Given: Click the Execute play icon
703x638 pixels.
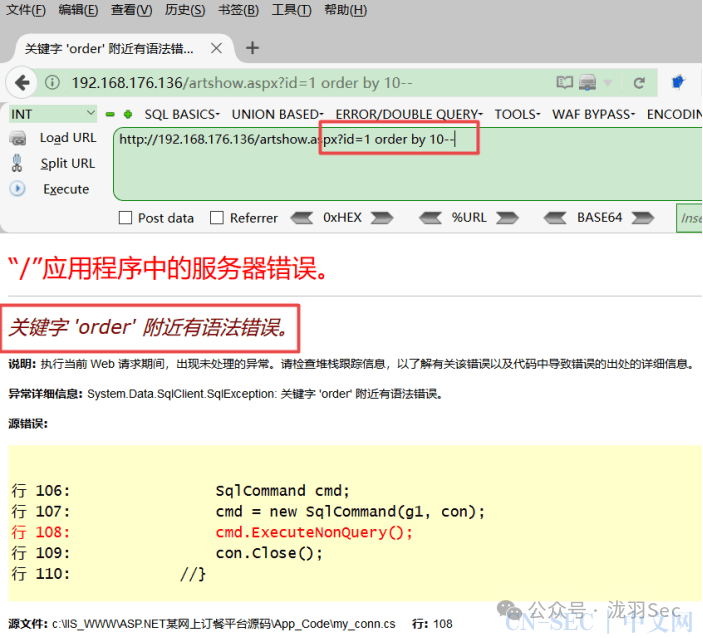Looking at the screenshot, I should (17, 189).
